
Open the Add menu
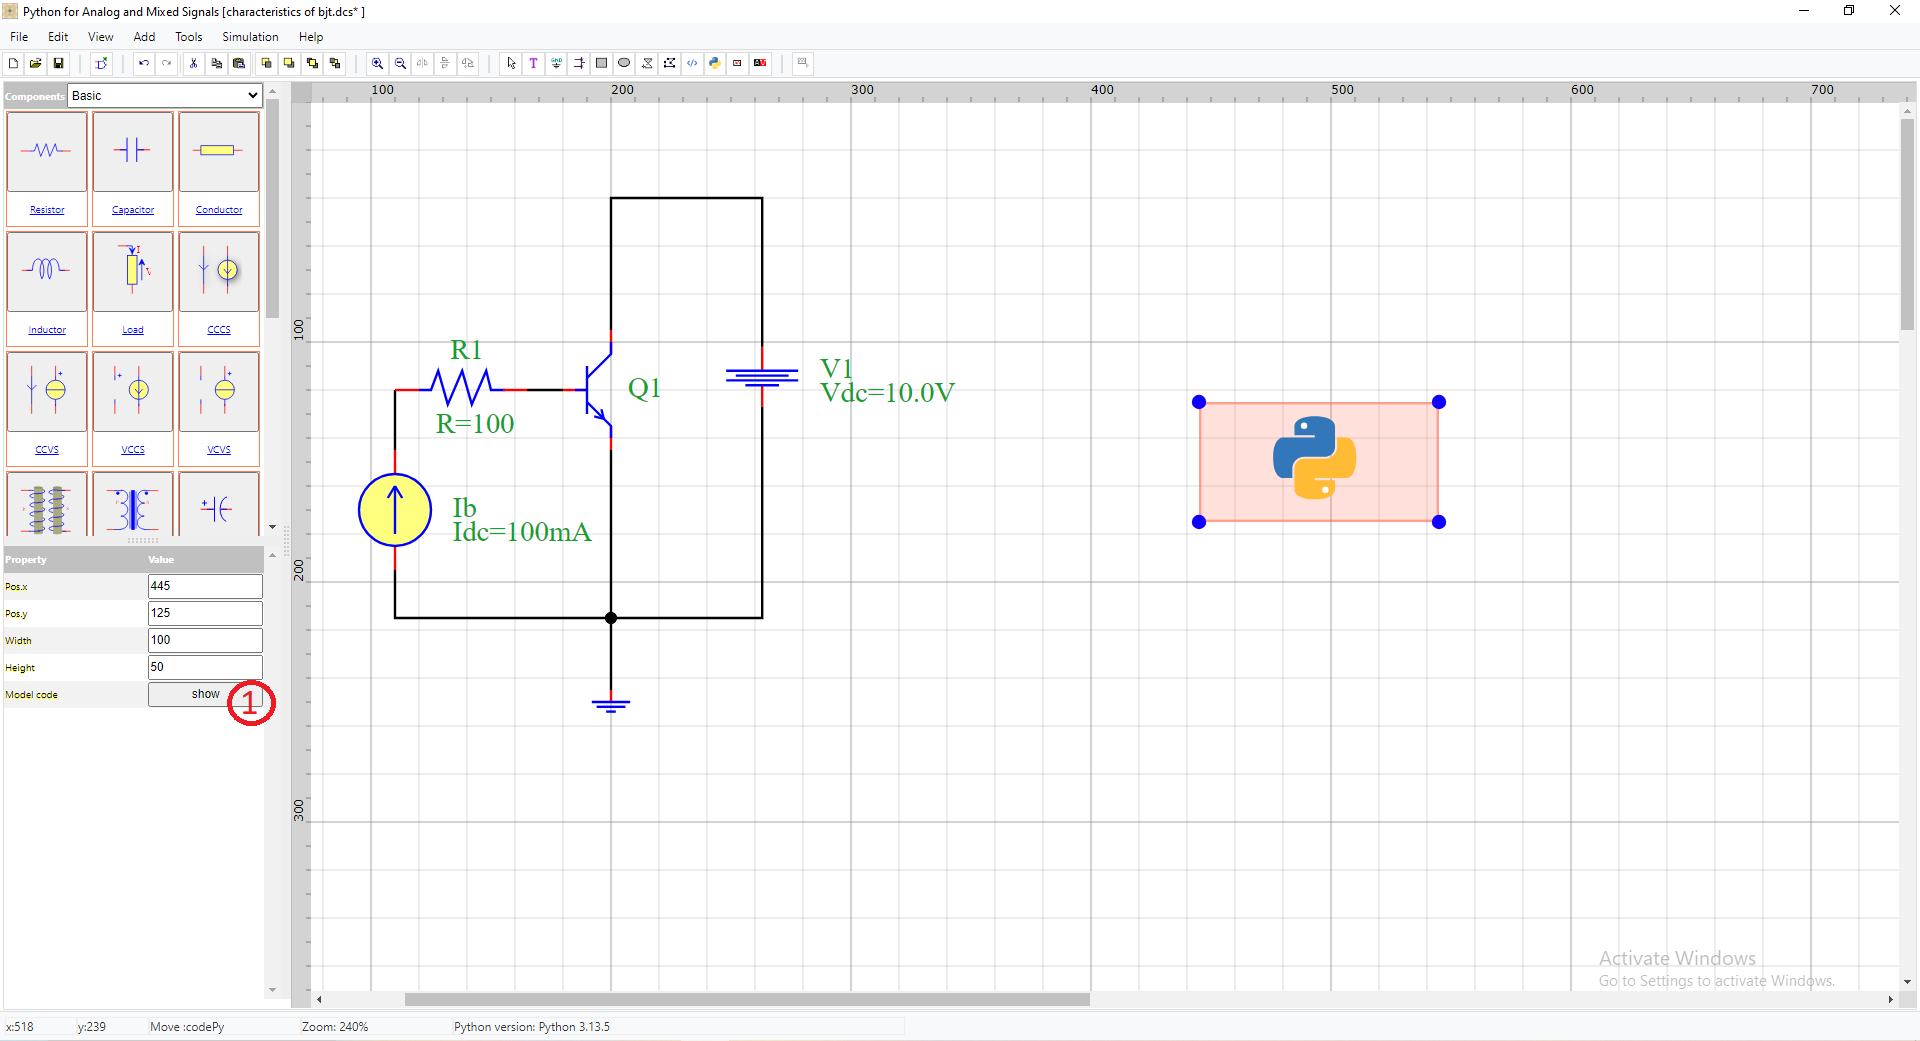pos(144,37)
